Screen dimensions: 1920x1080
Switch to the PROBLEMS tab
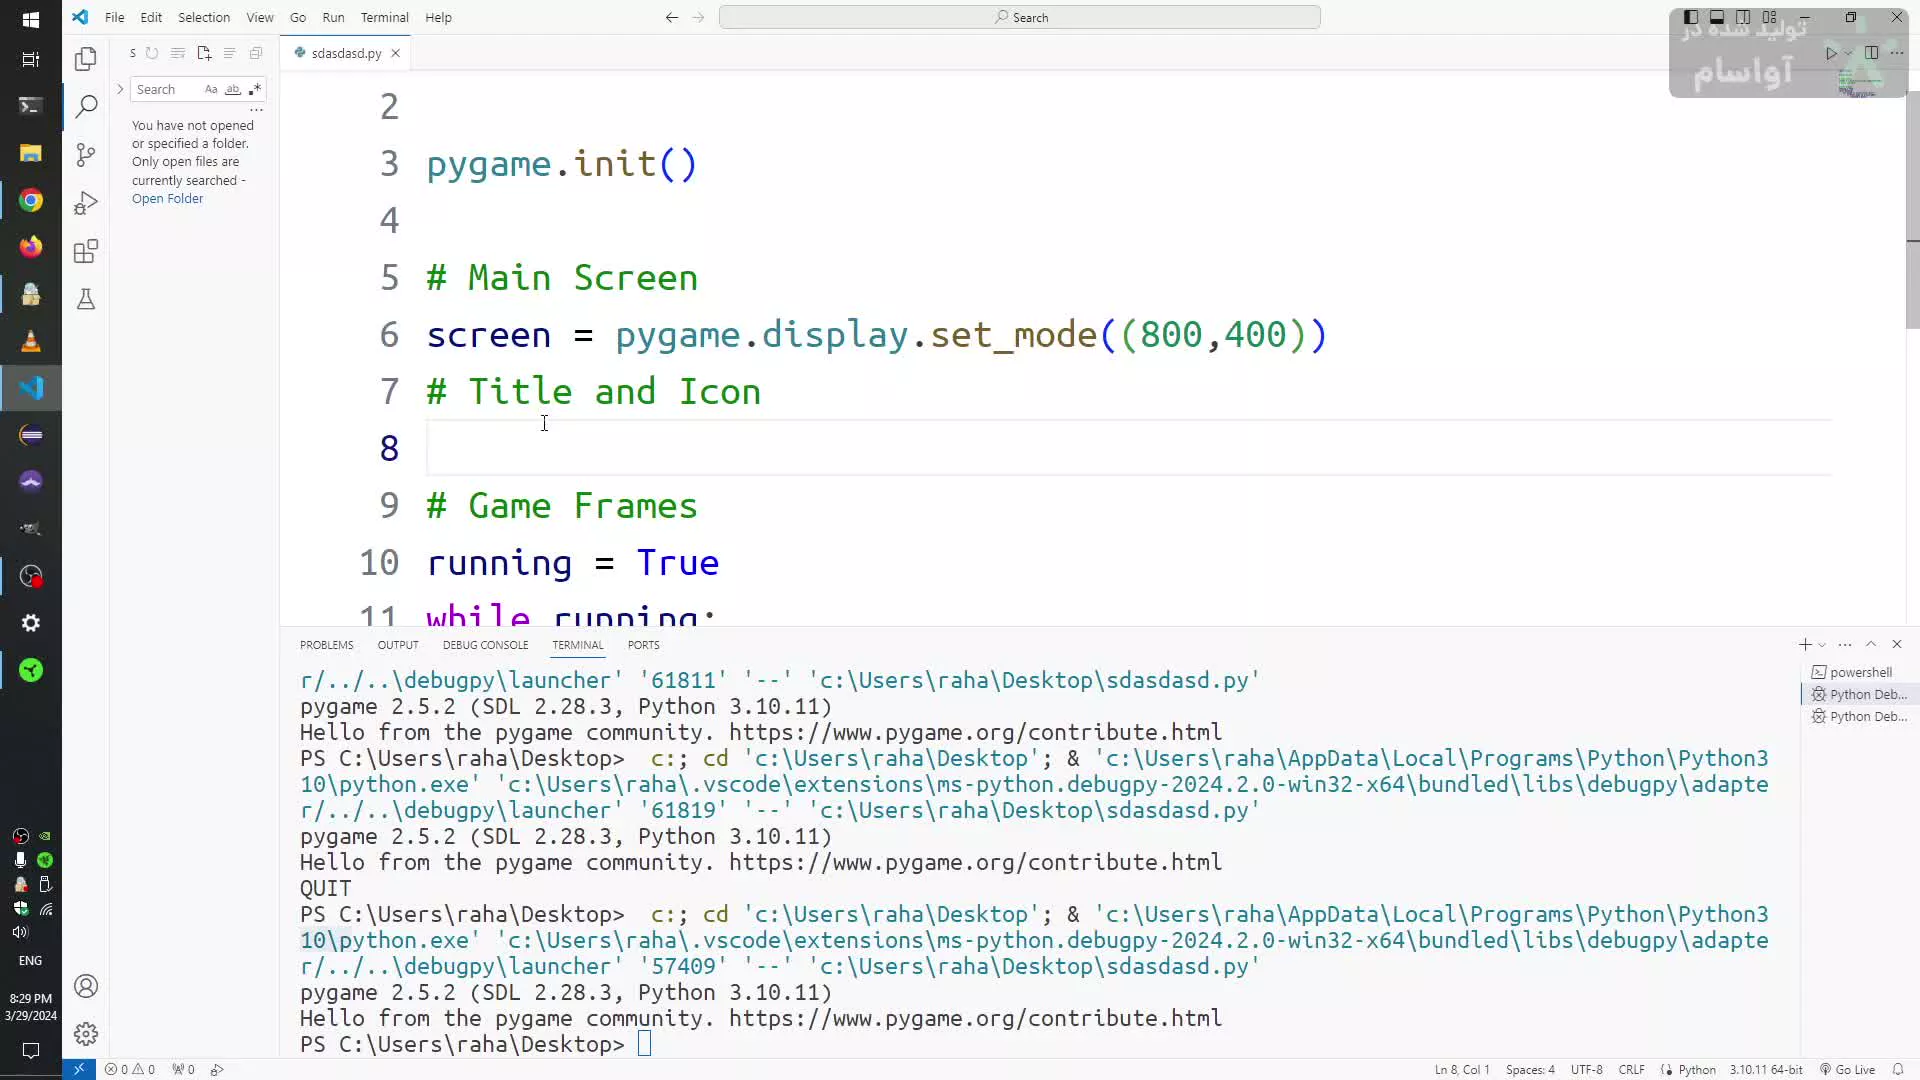326,645
